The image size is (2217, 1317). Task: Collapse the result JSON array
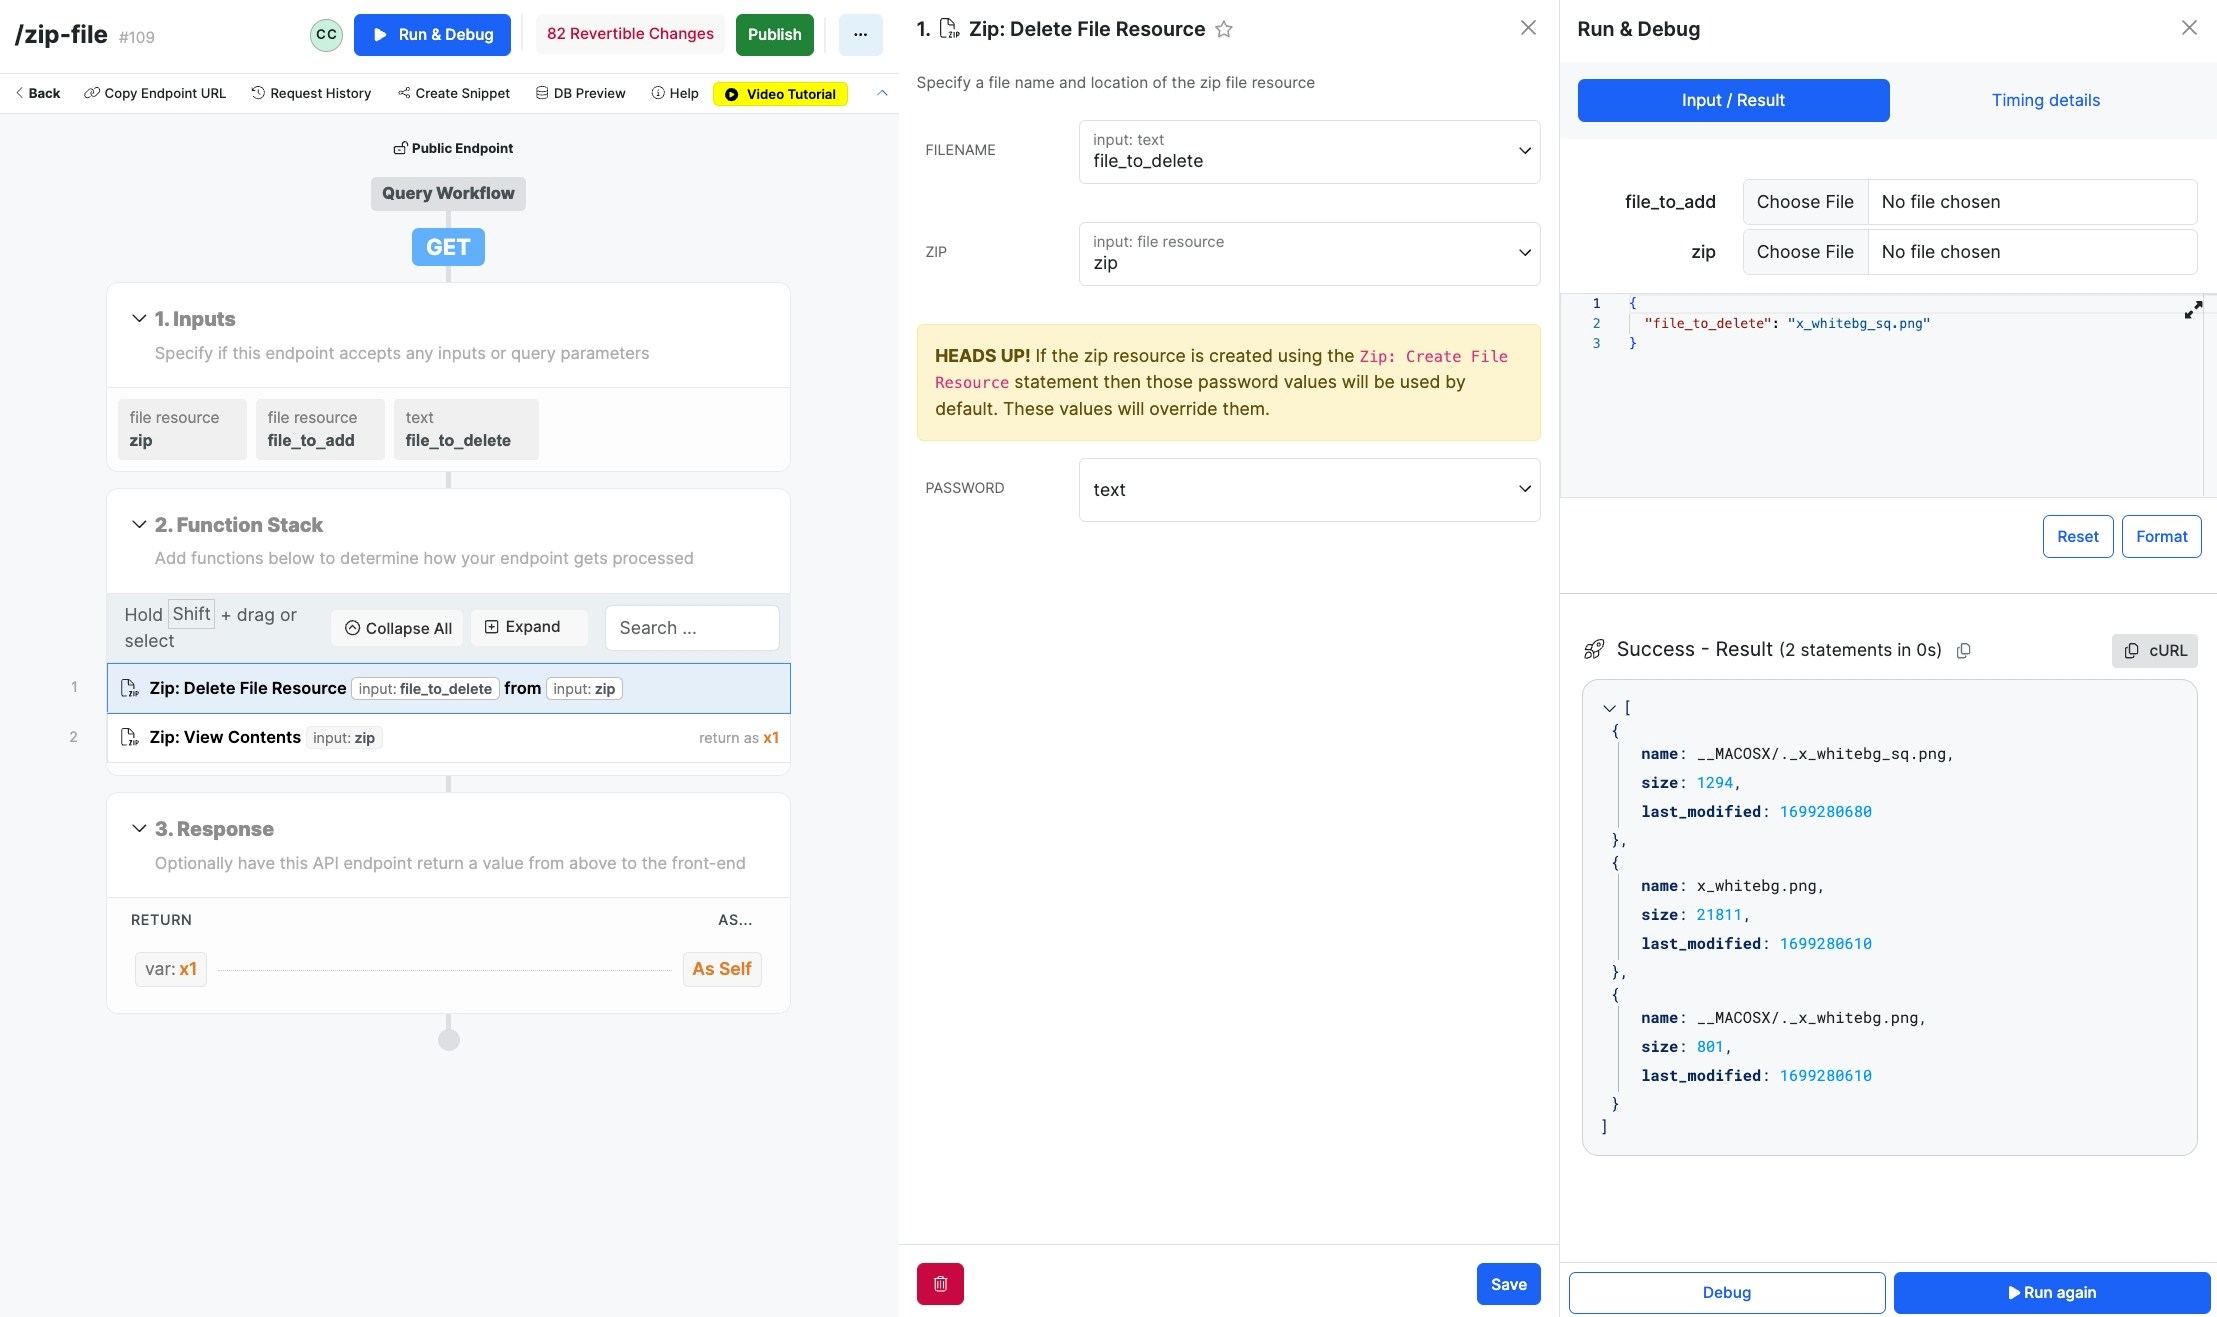pos(1608,708)
